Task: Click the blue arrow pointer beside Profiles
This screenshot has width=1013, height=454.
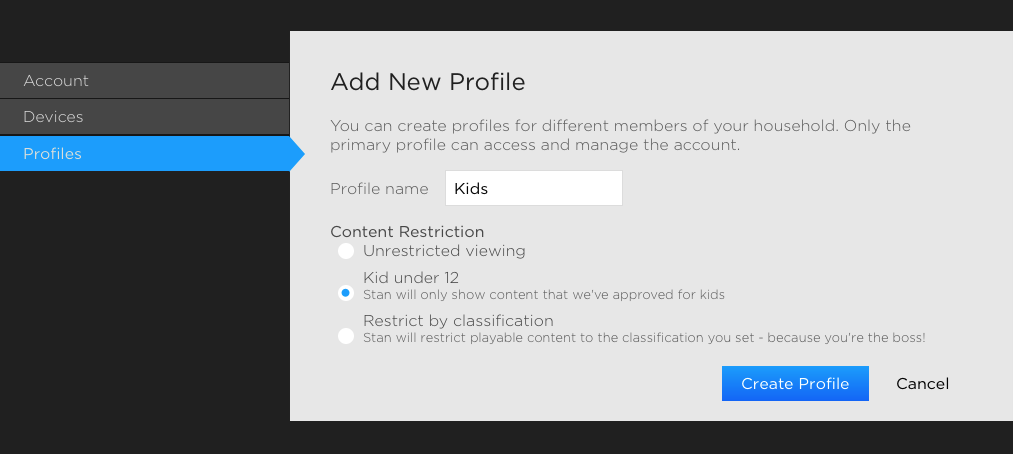Action: 296,154
